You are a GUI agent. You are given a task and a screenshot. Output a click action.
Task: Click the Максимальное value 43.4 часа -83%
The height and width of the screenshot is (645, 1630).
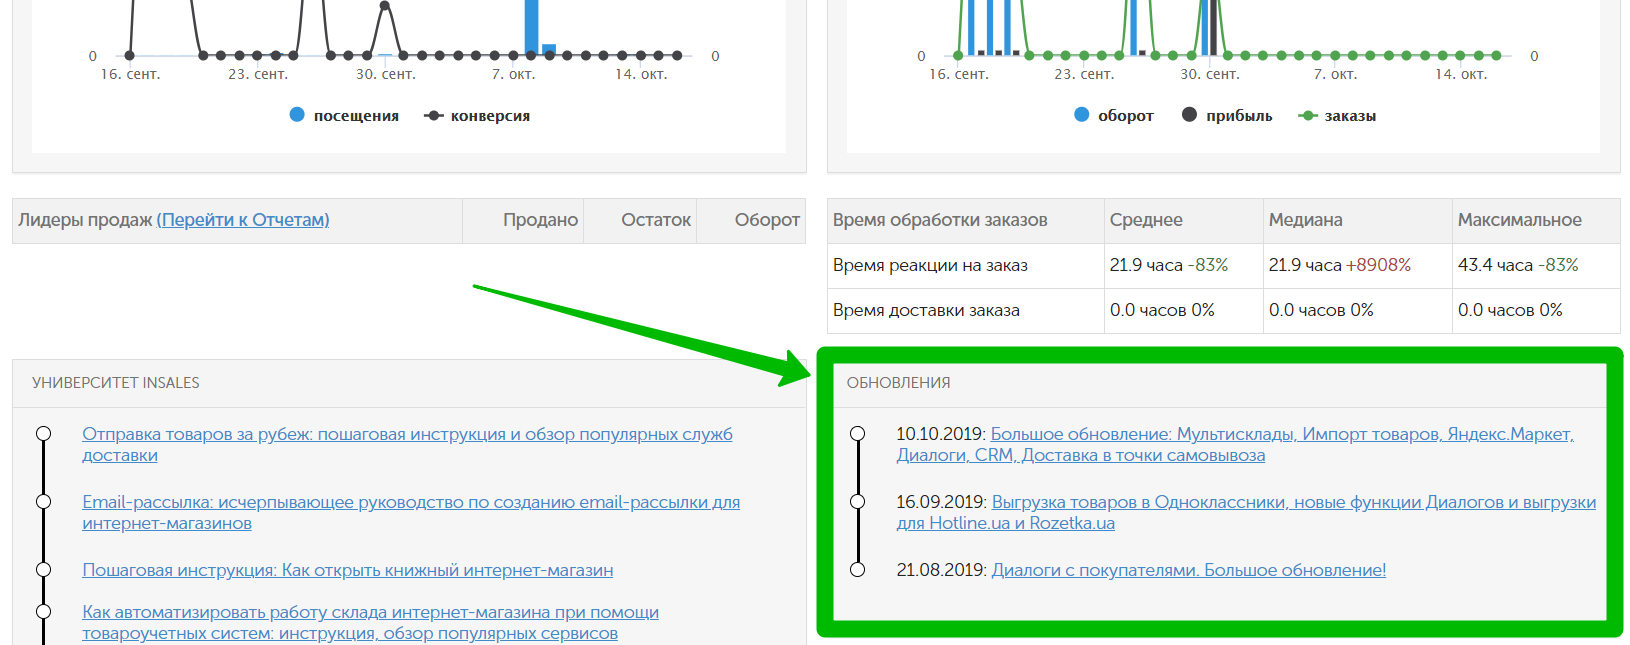pyautogui.click(x=1518, y=266)
